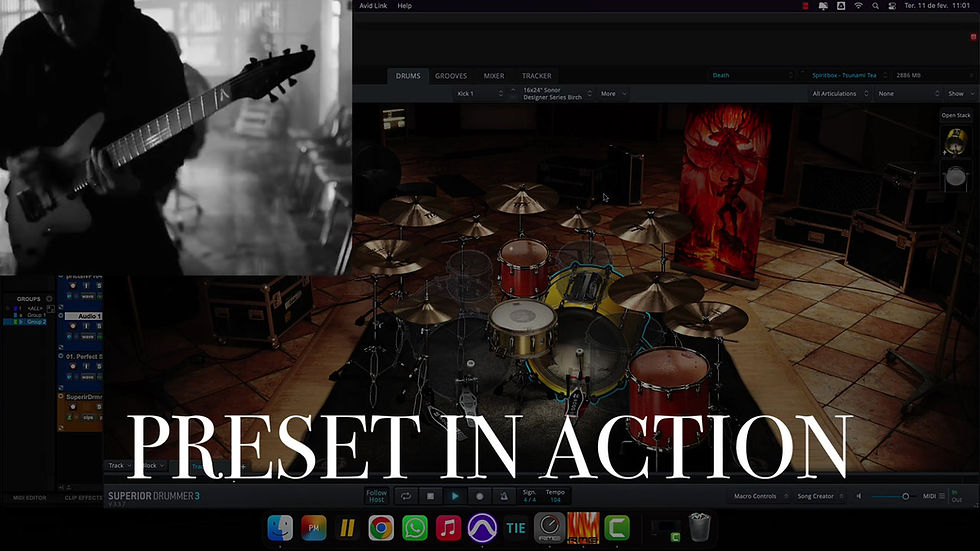Open the TIE app from the Dock
The height and width of the screenshot is (551, 980).
(x=516, y=528)
